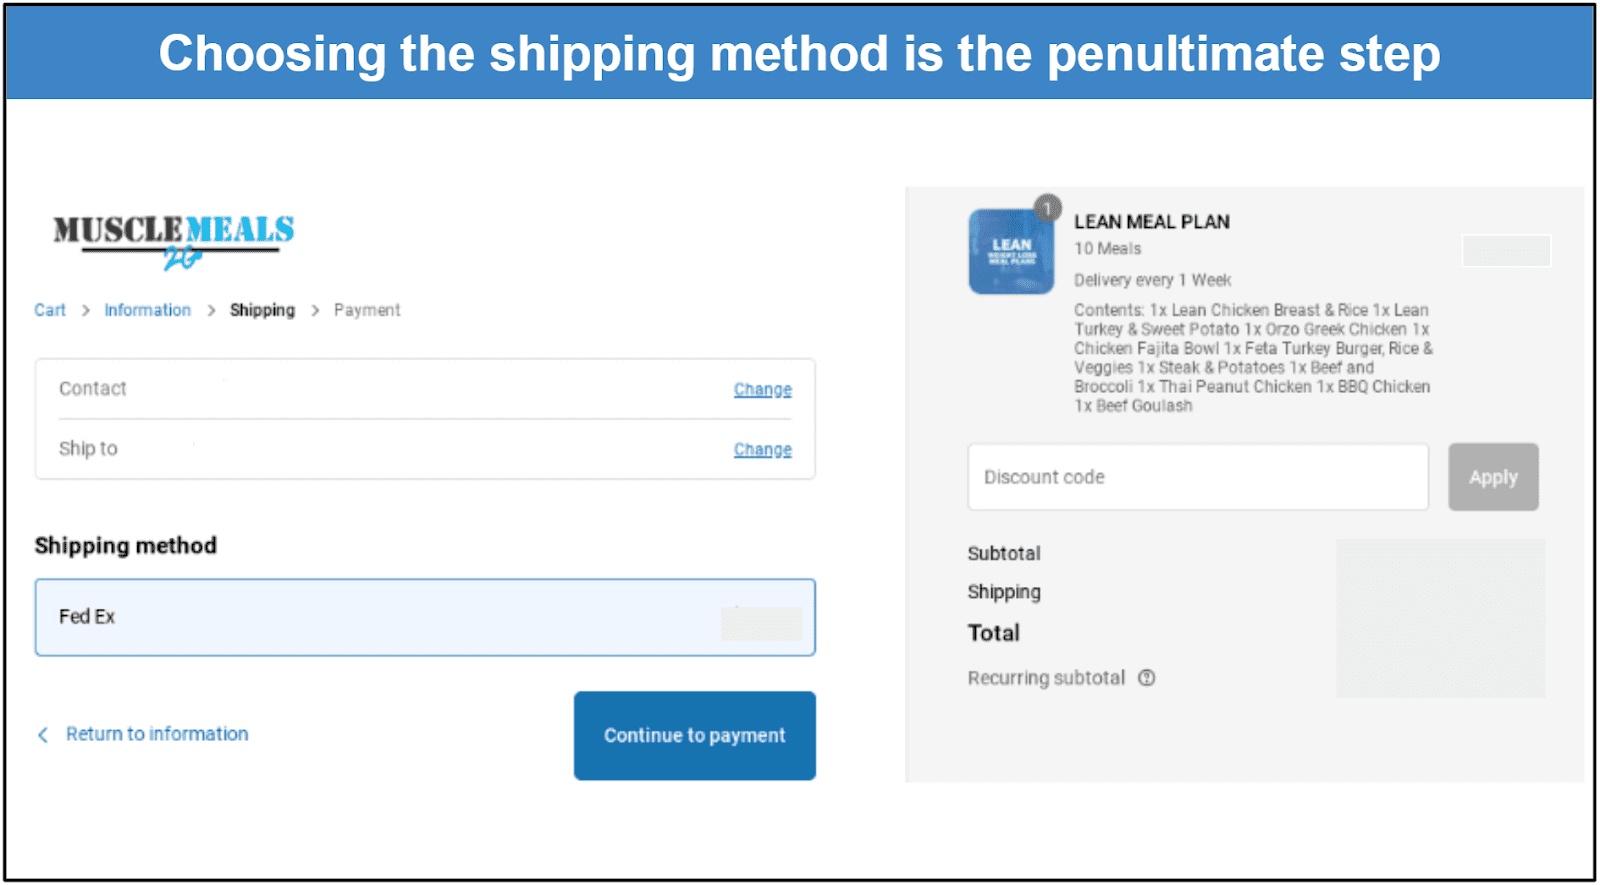Click the Lean Meal Plan title
1600x885 pixels.
(x=1152, y=222)
